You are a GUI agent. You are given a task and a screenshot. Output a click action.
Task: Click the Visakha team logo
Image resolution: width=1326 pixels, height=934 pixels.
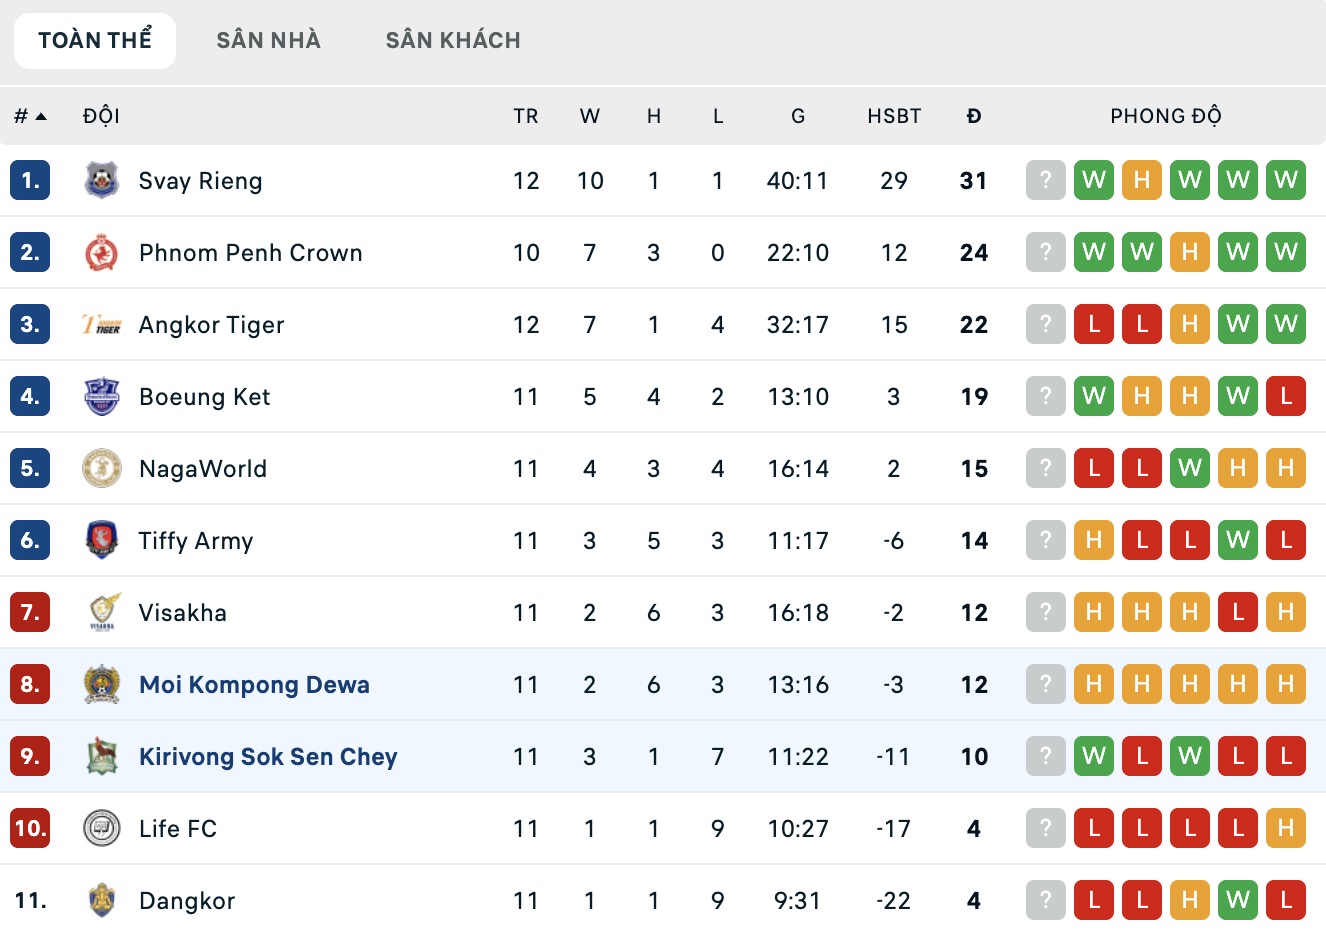pyautogui.click(x=101, y=612)
